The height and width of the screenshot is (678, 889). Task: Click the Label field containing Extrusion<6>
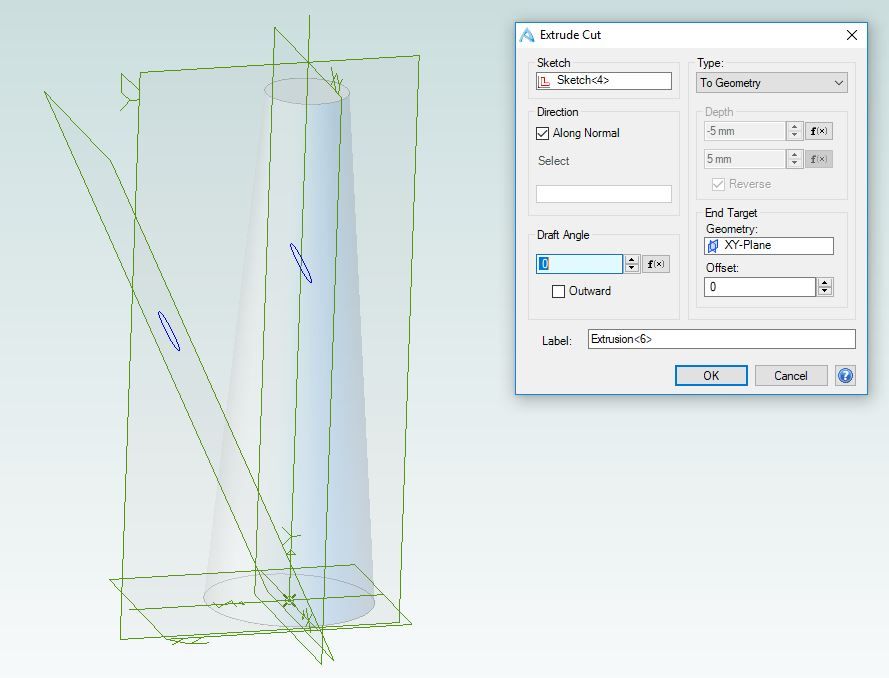[x=721, y=339]
